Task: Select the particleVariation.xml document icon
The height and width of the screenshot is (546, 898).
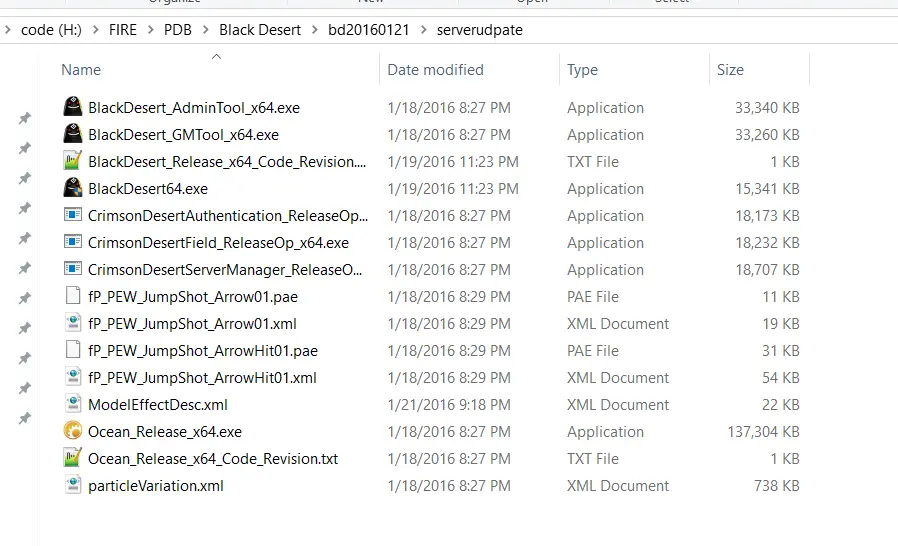Action: point(73,485)
